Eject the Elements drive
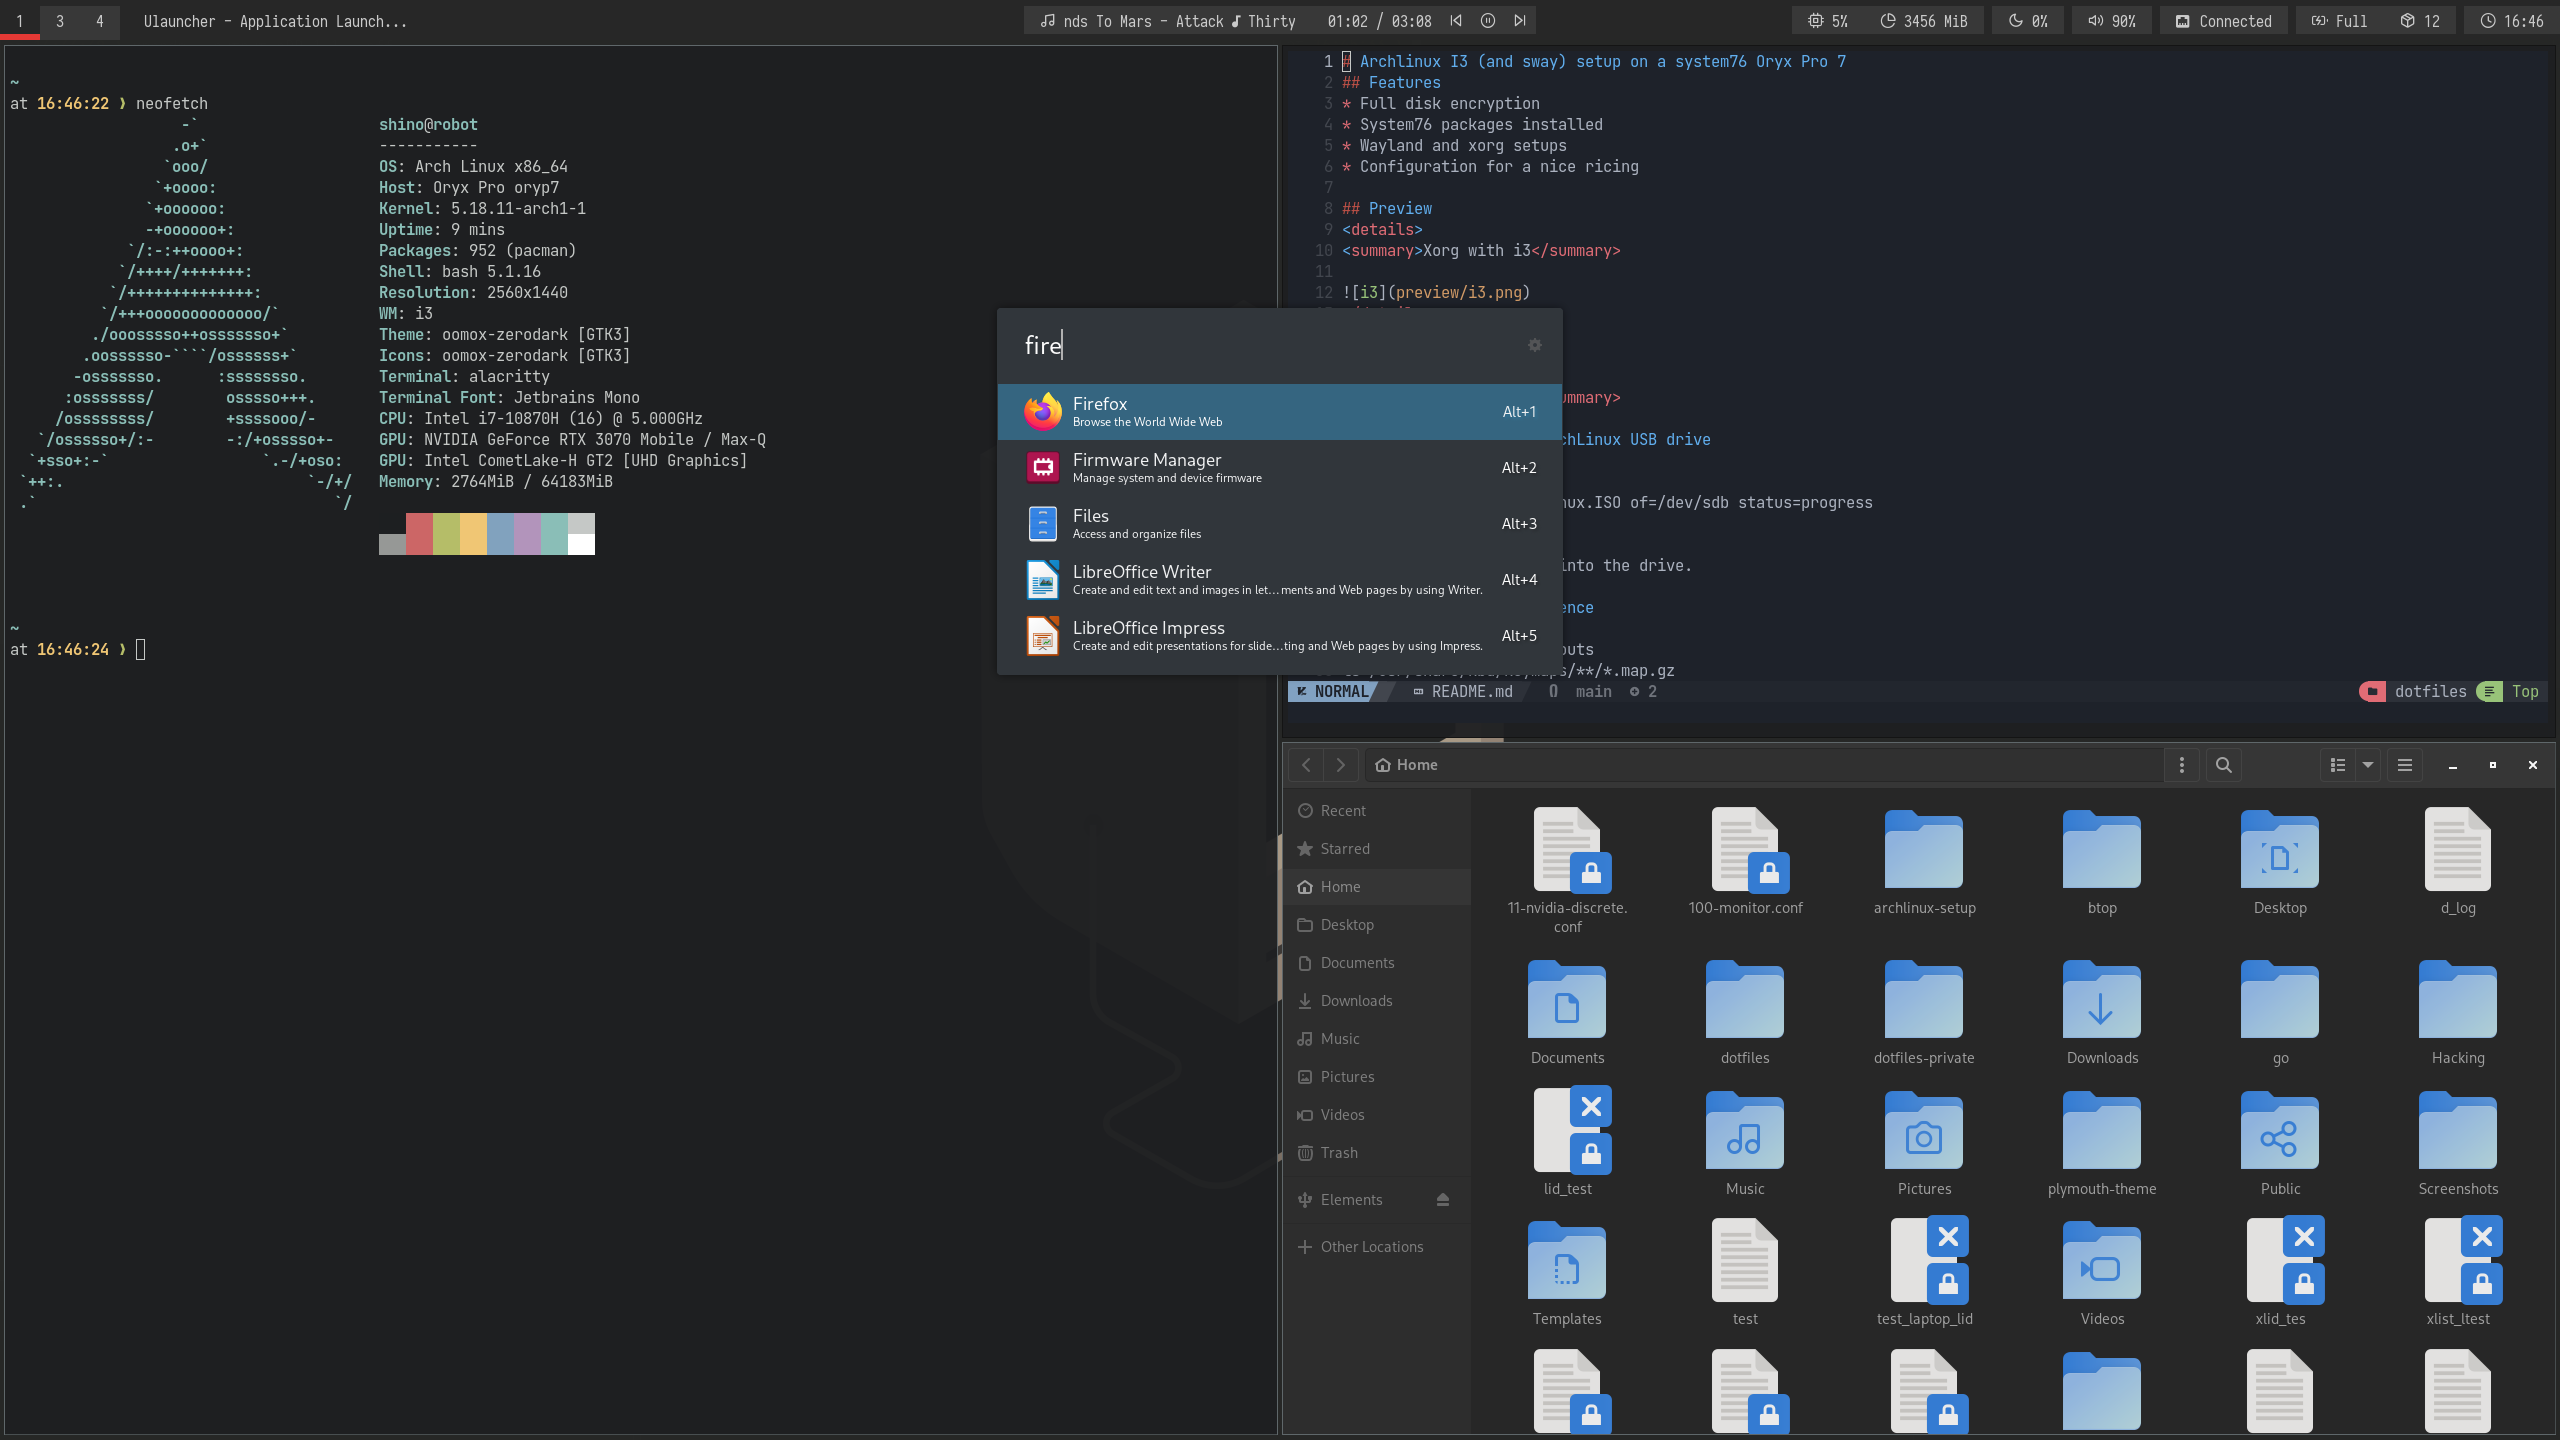Screen dimensions: 2560x1440 coord(1442,1200)
